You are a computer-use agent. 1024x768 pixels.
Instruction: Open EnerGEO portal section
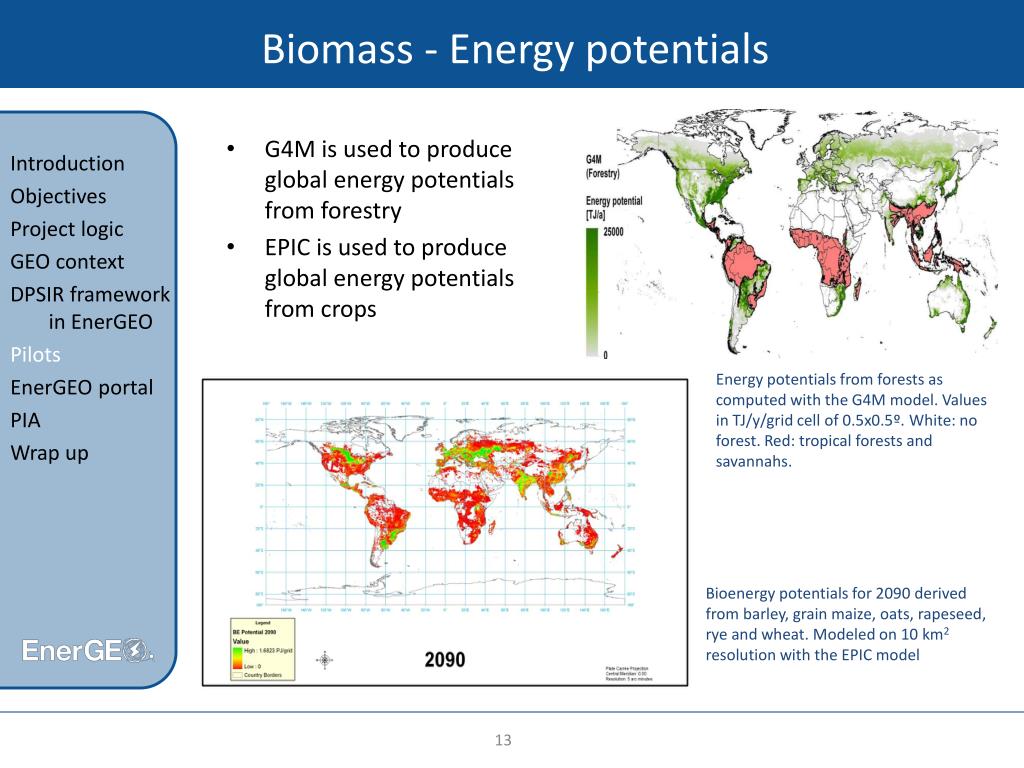(82, 387)
